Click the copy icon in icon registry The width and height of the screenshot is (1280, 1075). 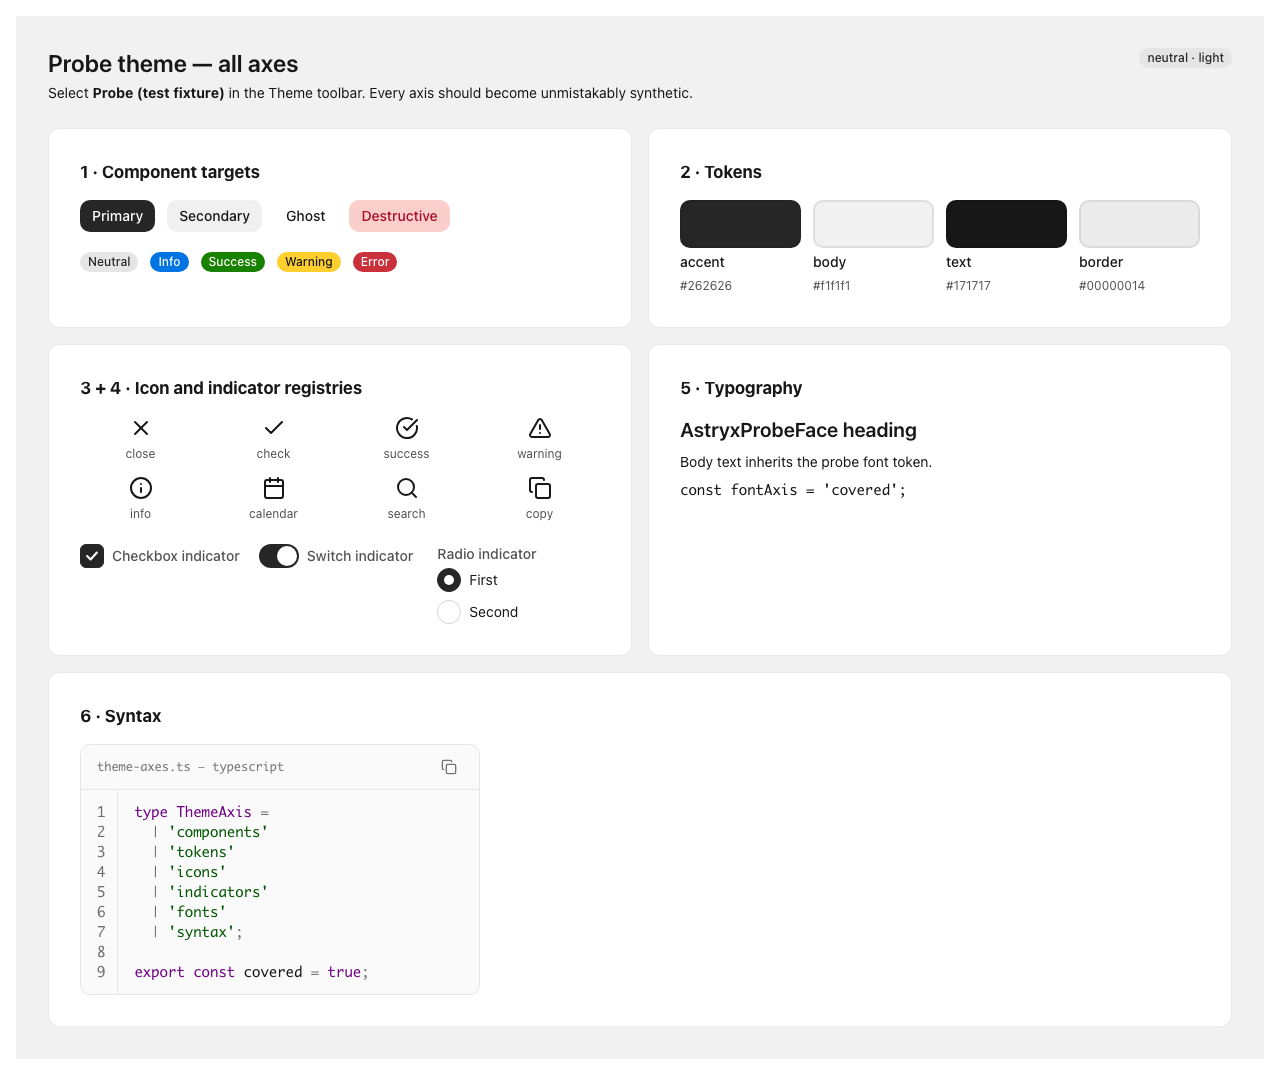540,488
